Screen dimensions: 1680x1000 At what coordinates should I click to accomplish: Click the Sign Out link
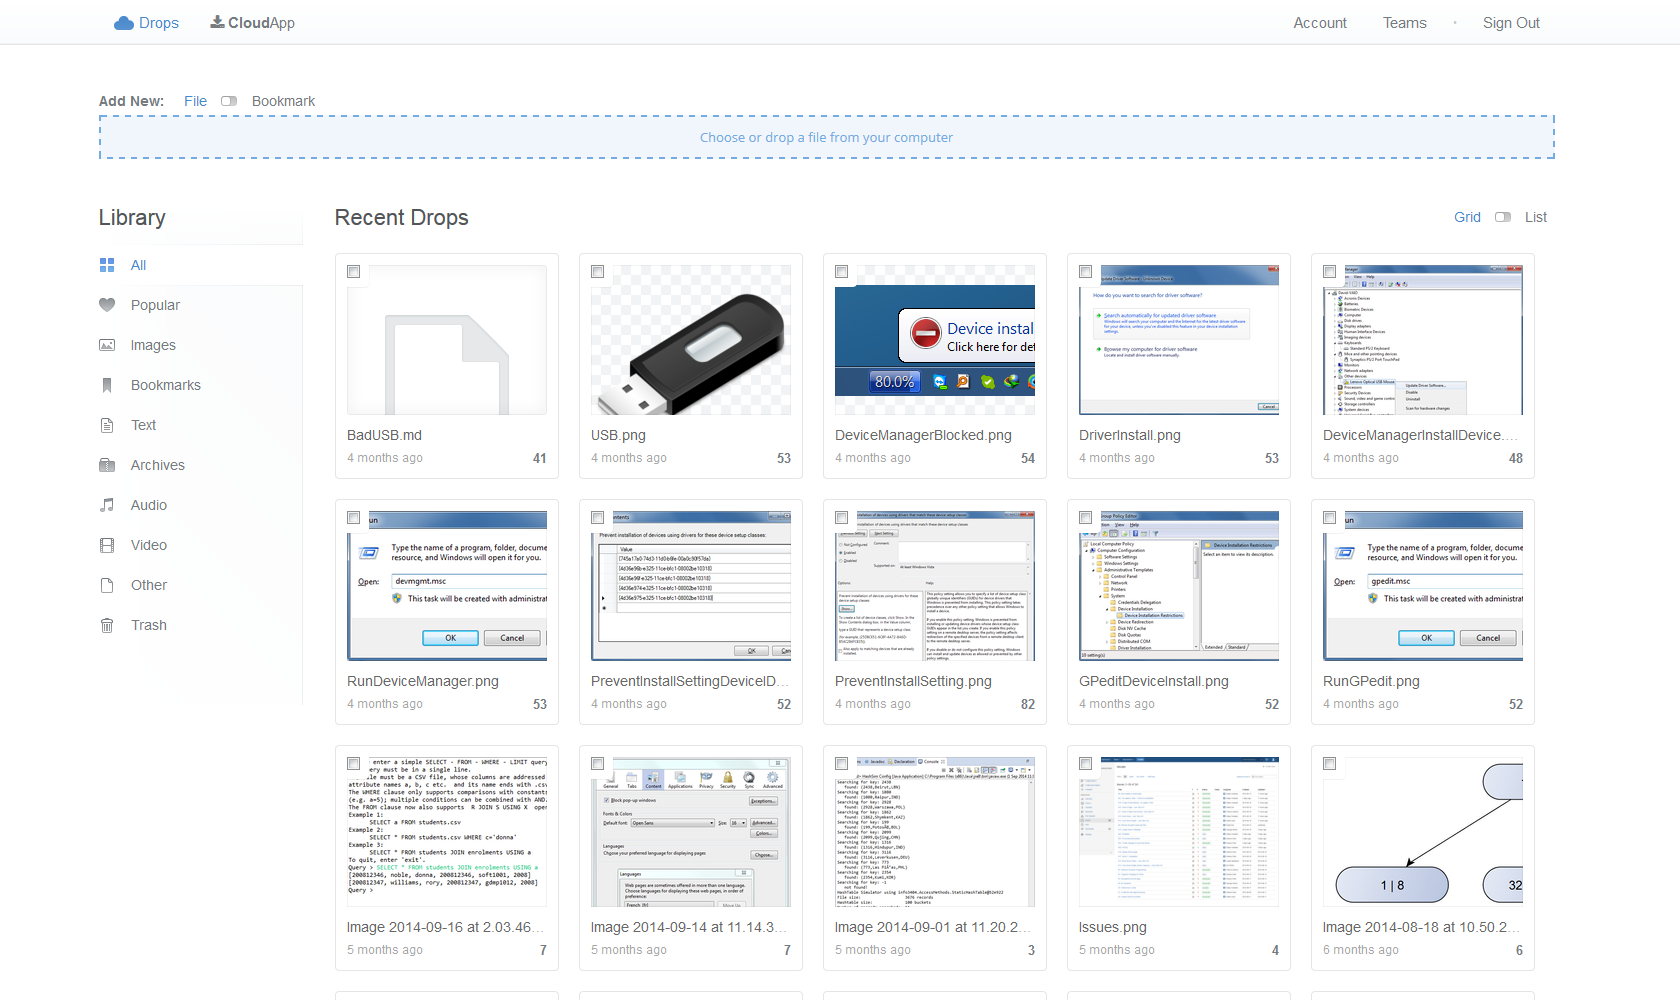point(1511,22)
